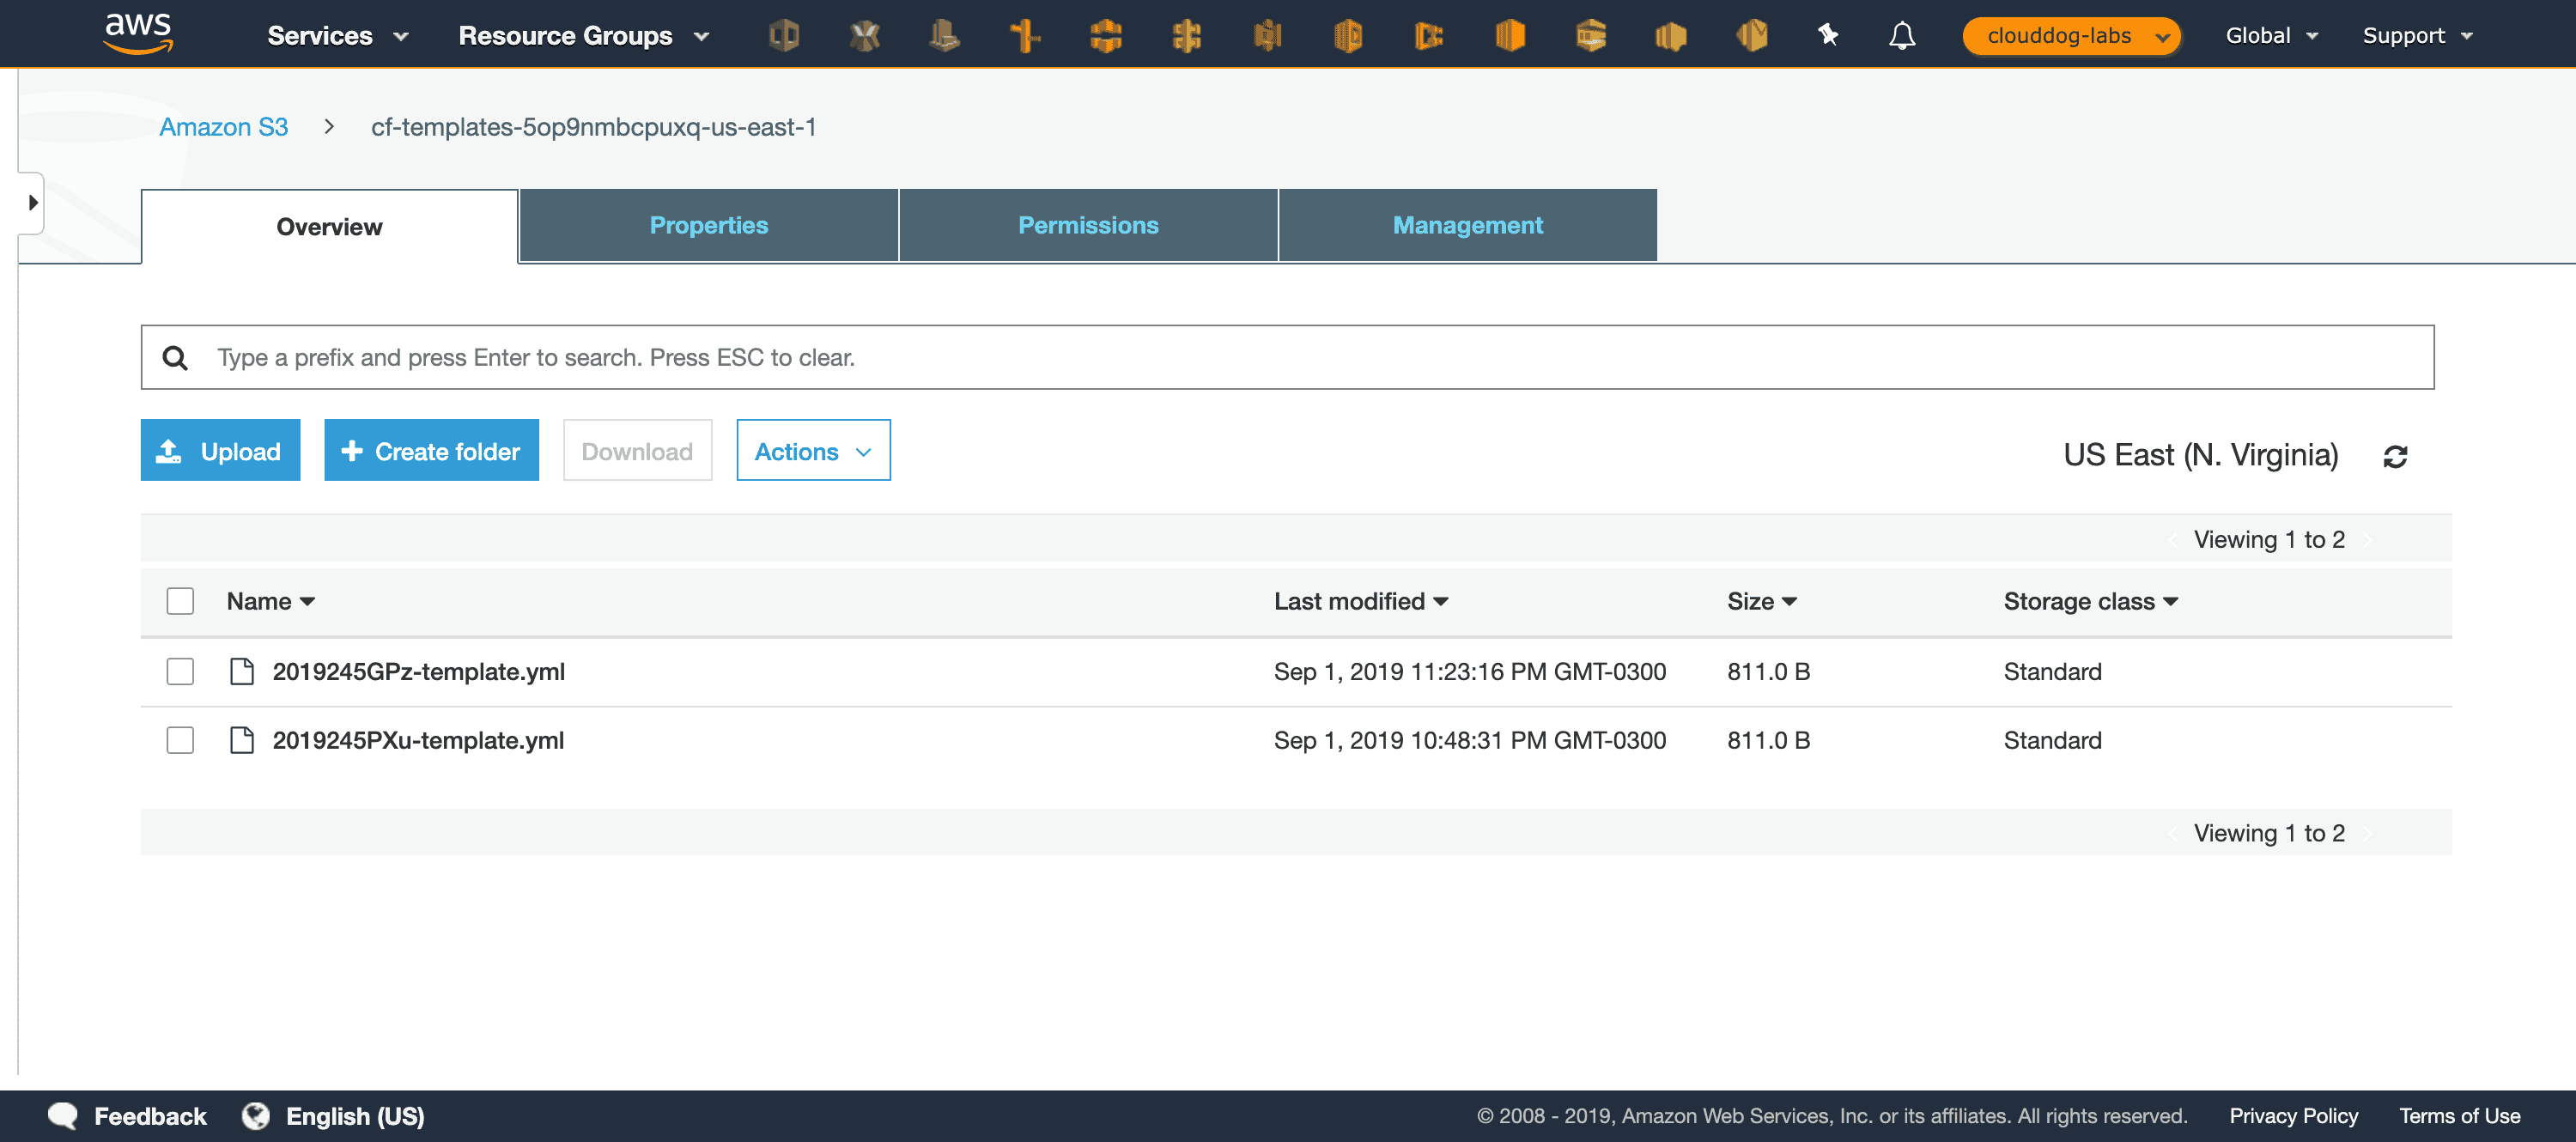Click into the prefix search field
The width and height of the screenshot is (2576, 1142).
(1300, 357)
